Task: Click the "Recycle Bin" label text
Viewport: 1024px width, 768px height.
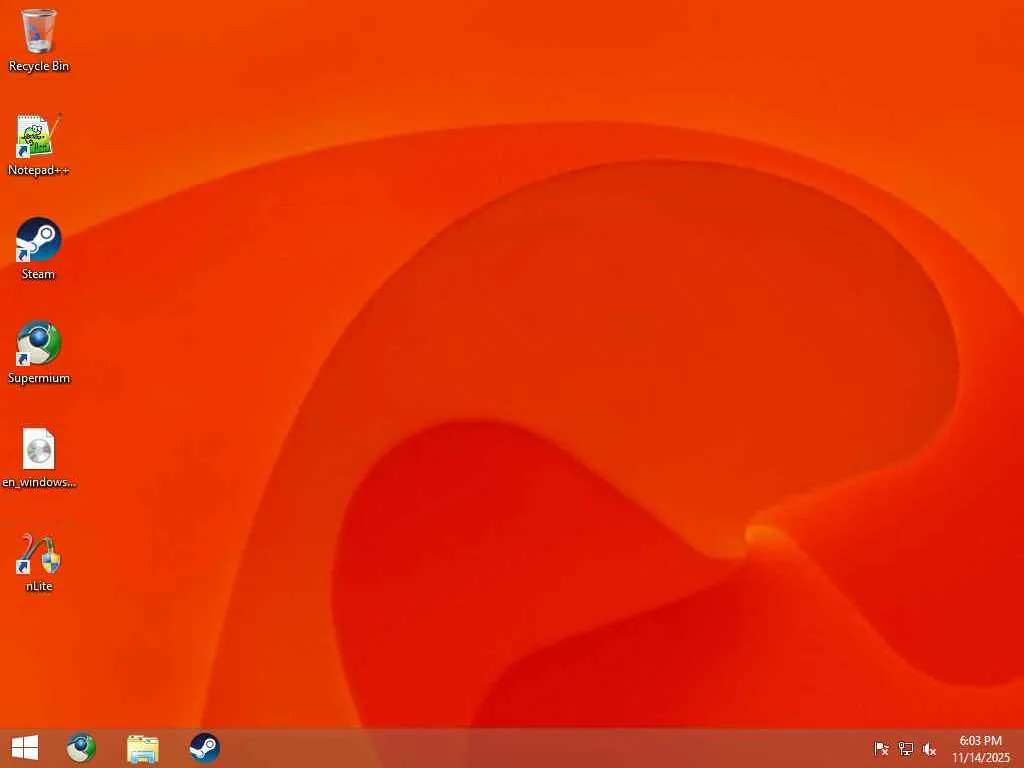Action: (x=39, y=66)
